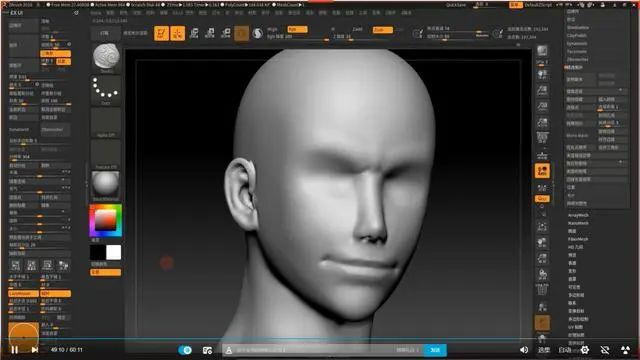Expand the ArrayMesh subpalette
Image resolution: width=640 pixels, height=360 pixels.
pos(578,215)
